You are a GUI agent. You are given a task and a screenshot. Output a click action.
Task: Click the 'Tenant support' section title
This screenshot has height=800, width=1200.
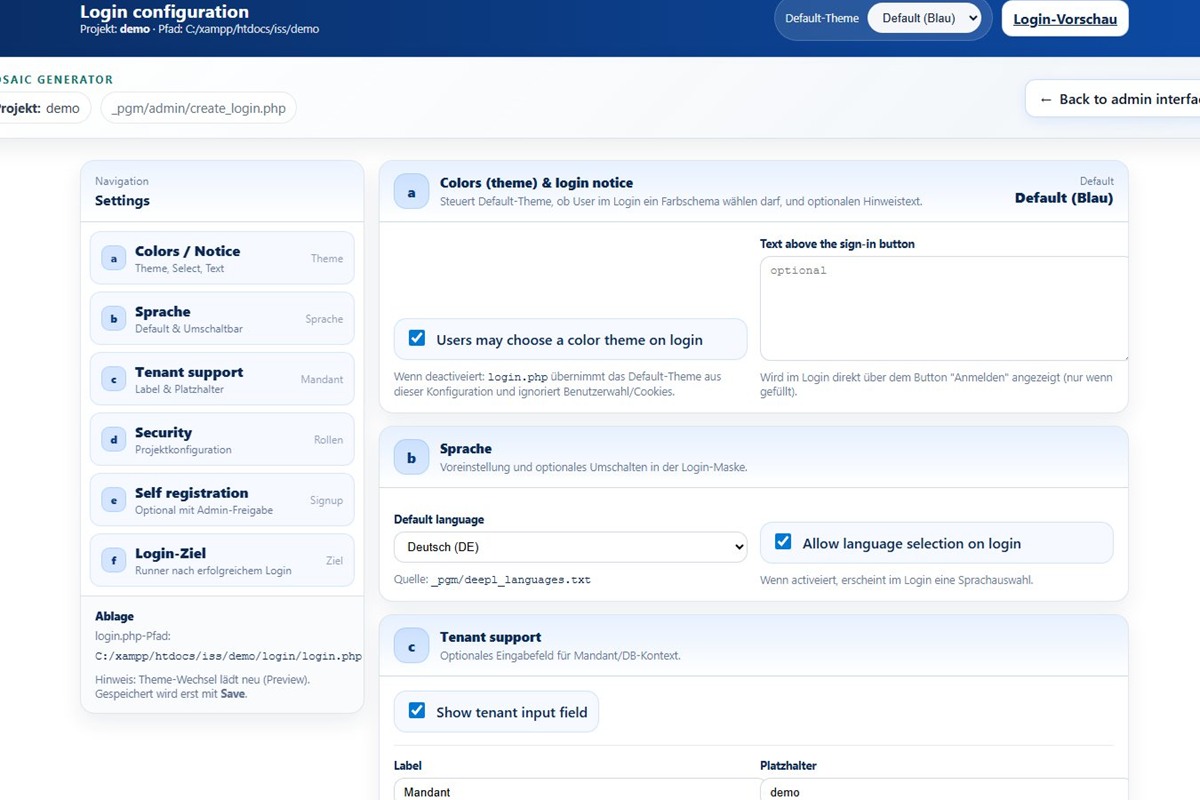490,637
